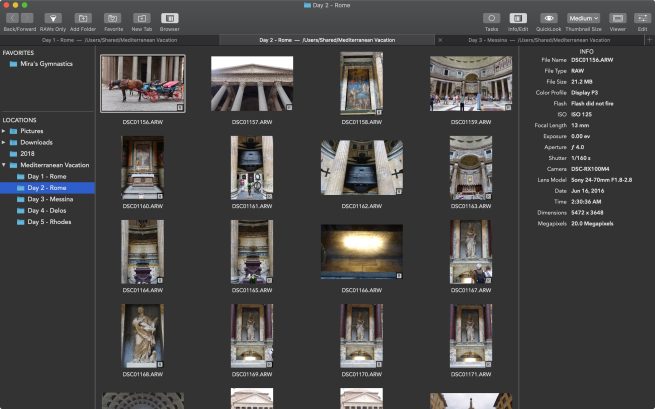The height and width of the screenshot is (409, 655).
Task: Select the Day 2 - Rome tab
Action: (x=327, y=40)
